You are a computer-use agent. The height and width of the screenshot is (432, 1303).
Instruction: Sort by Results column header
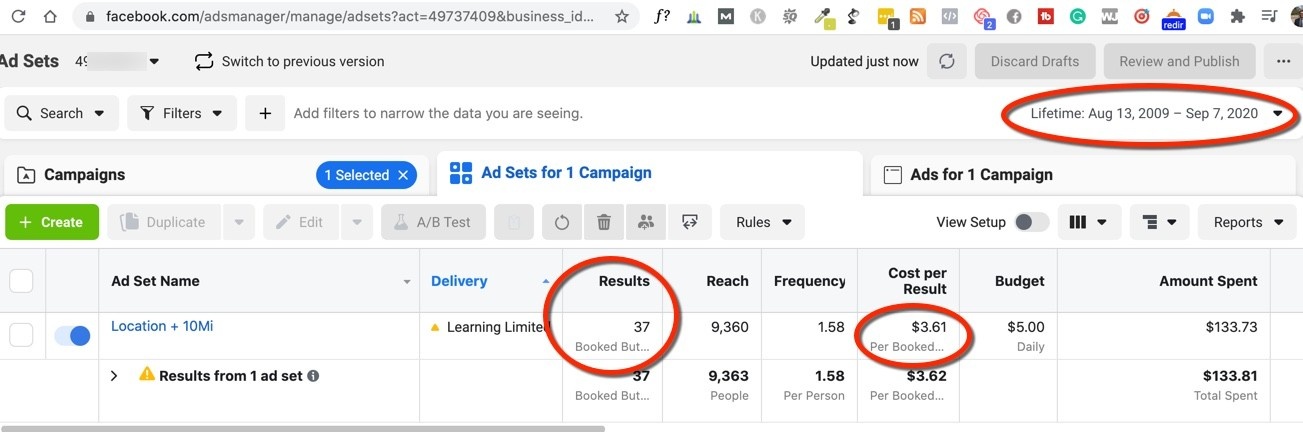[624, 281]
